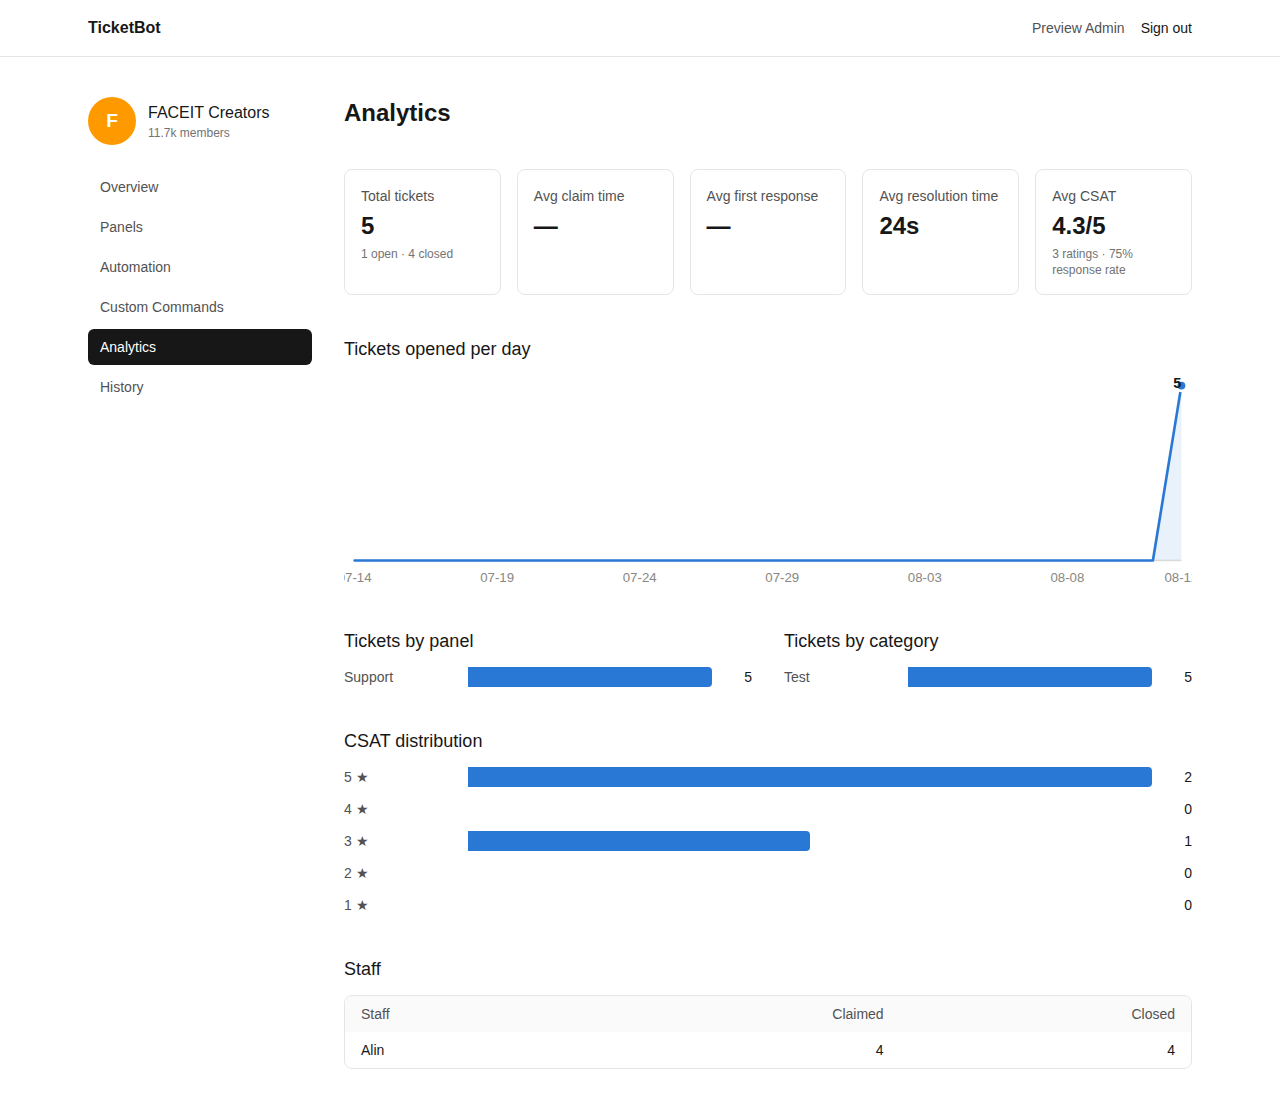Click the orange FACEIT Creators avatar
1280x1109 pixels.
(112, 121)
